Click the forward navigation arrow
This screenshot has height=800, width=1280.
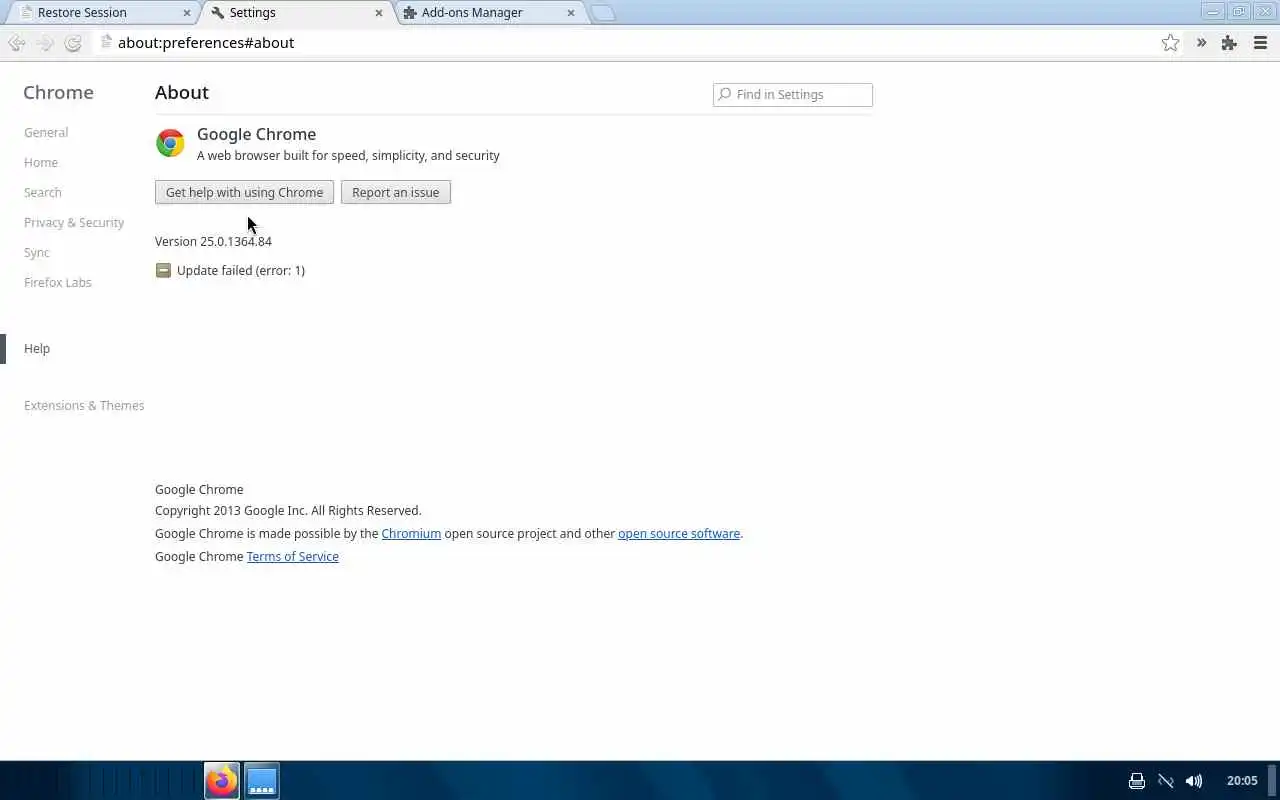(45, 43)
